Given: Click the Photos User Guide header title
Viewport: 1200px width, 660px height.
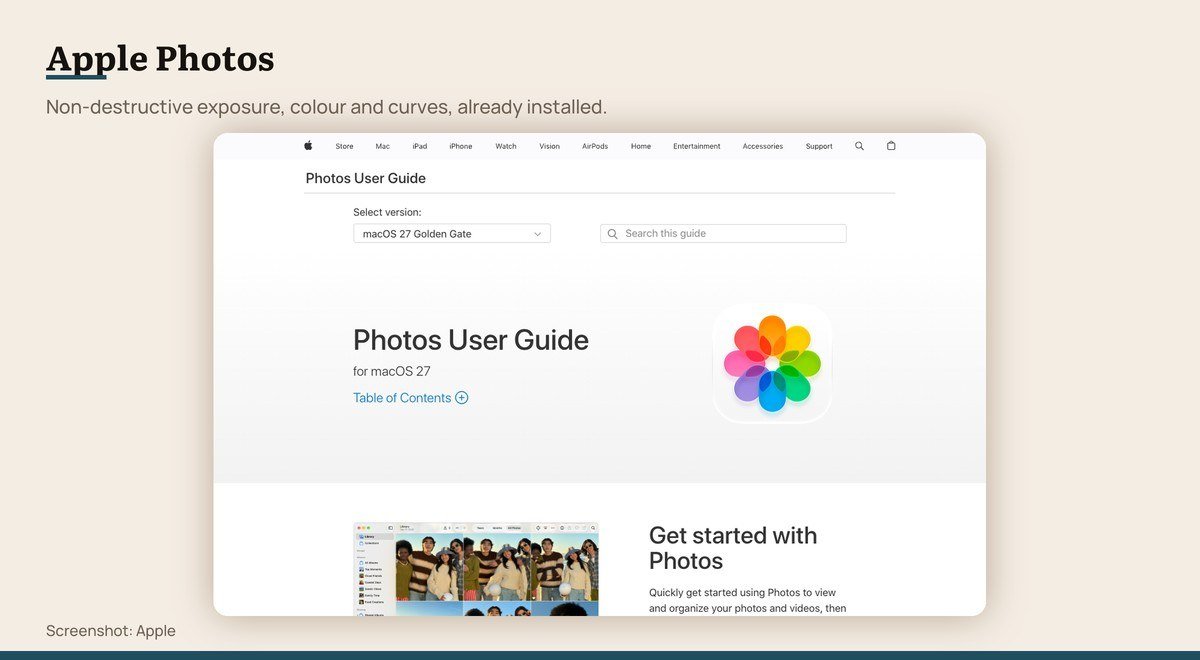Looking at the screenshot, I should (366, 178).
